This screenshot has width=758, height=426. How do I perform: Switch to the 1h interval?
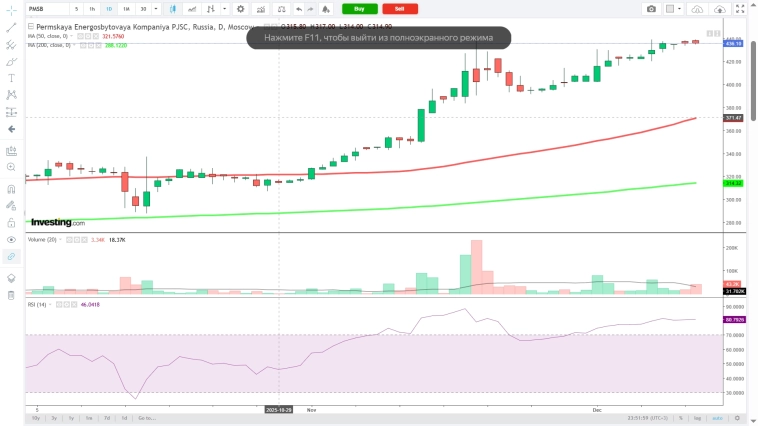coord(92,9)
